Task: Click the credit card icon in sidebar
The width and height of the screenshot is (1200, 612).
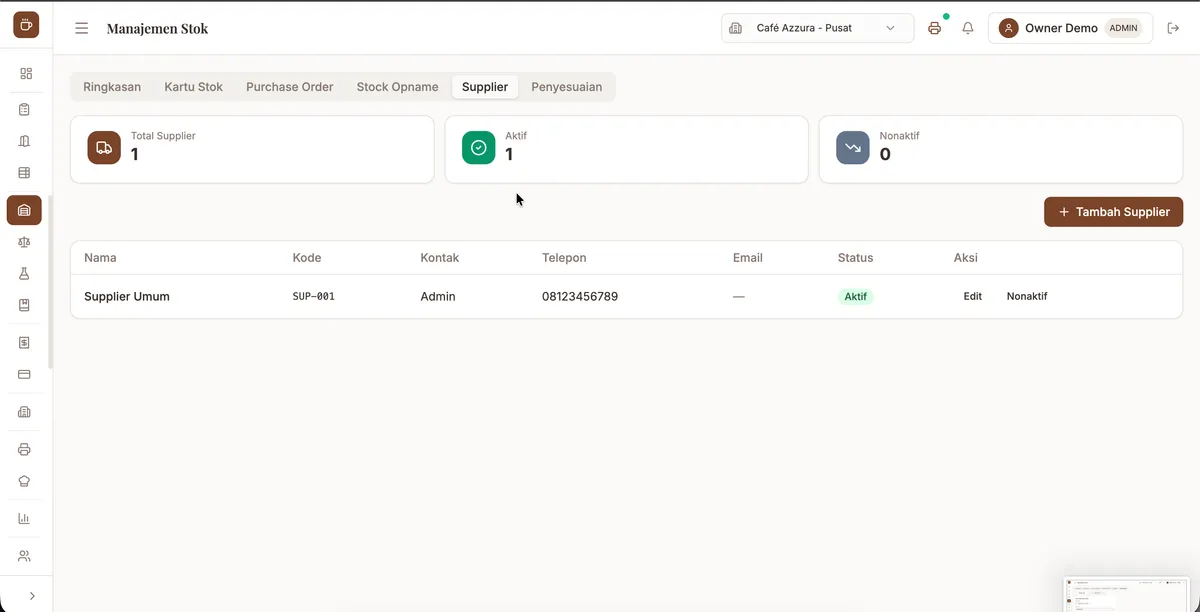Action: (x=25, y=374)
